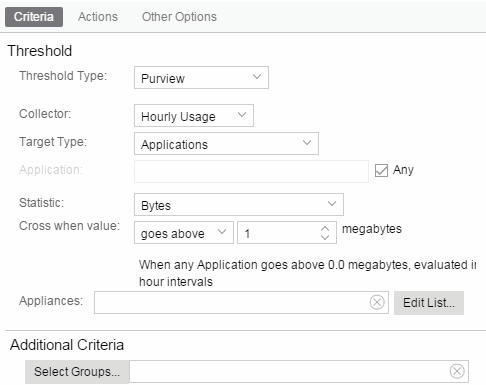Uncheck the Any application checkbox

pos(381,170)
